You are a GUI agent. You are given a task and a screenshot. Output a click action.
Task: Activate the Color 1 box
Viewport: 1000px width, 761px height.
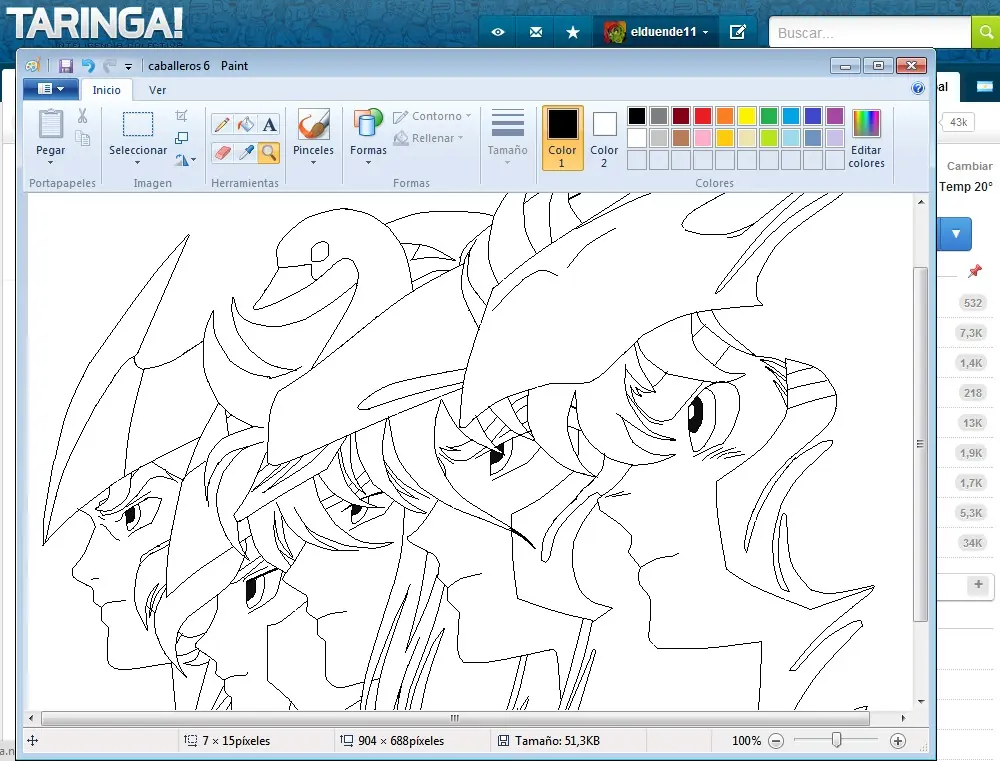click(562, 137)
